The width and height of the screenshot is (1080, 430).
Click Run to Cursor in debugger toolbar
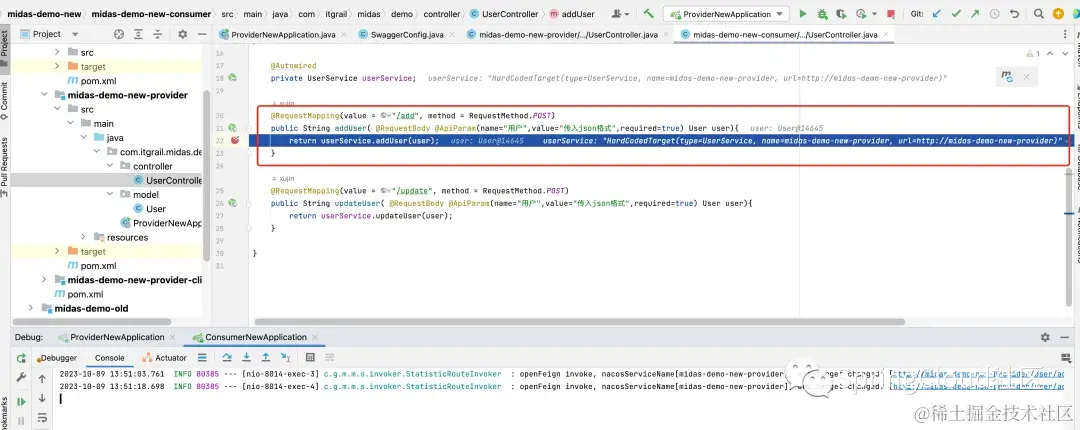coord(285,357)
